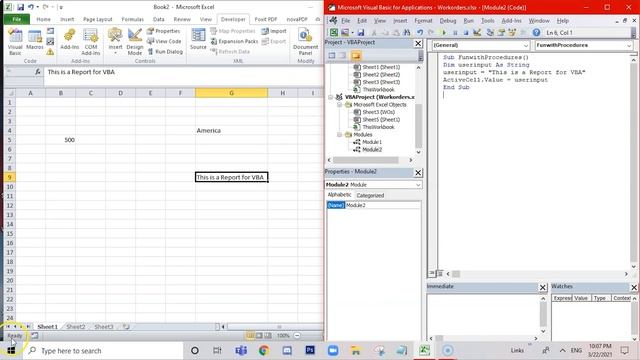640x360 pixels.
Task: Click the Find binoculars icon in VBA toolbar
Action: [x=407, y=33]
